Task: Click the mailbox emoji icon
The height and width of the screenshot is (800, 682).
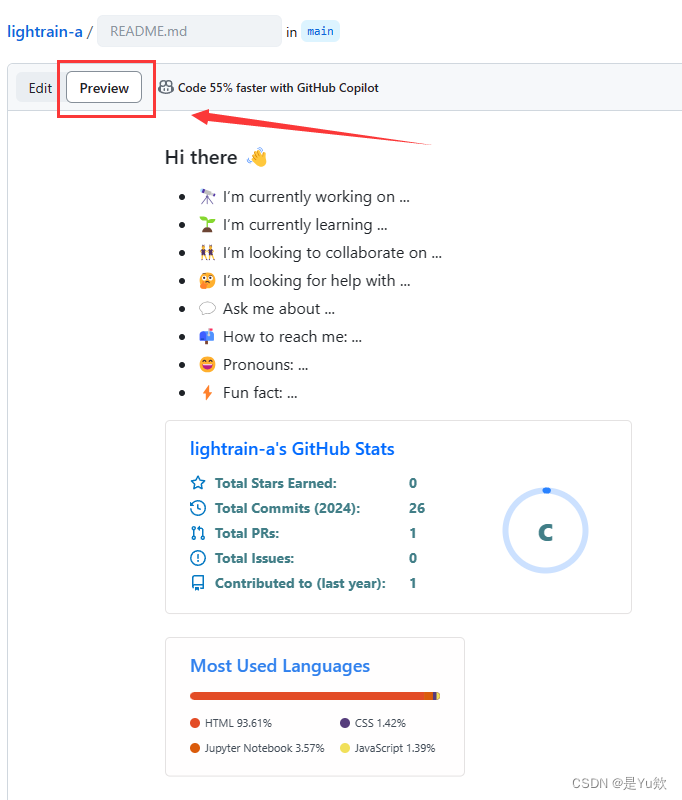Action: tap(207, 337)
